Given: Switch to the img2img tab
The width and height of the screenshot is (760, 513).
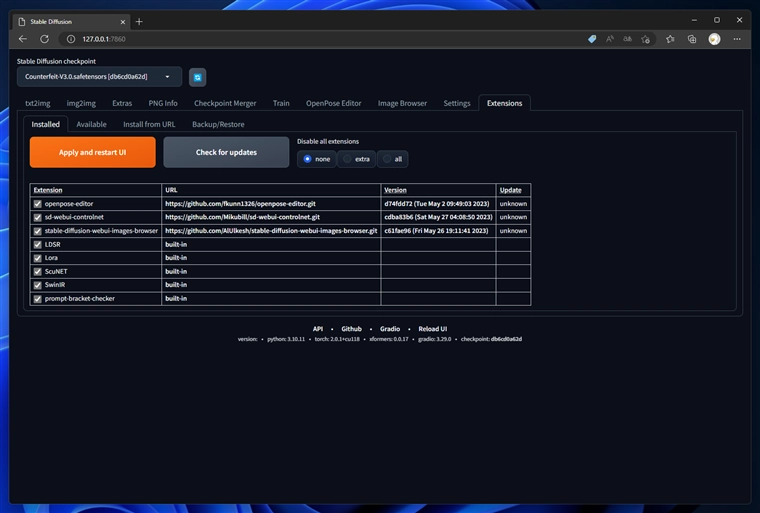Looking at the screenshot, I should point(81,103).
